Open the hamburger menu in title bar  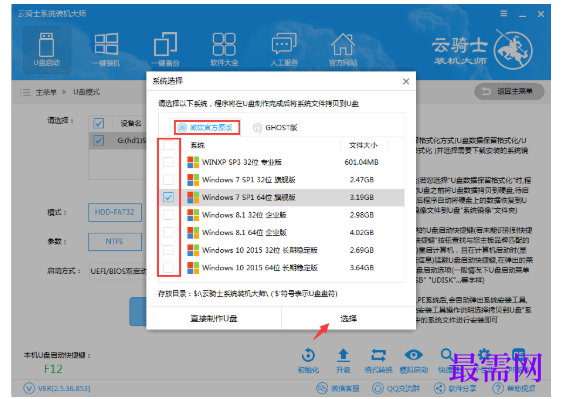pos(504,14)
